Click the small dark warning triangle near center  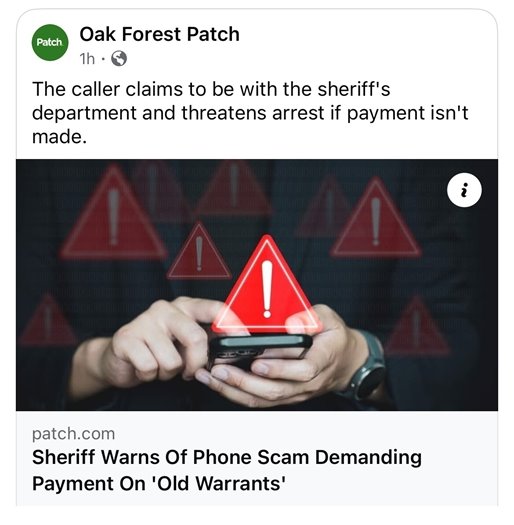point(199,251)
